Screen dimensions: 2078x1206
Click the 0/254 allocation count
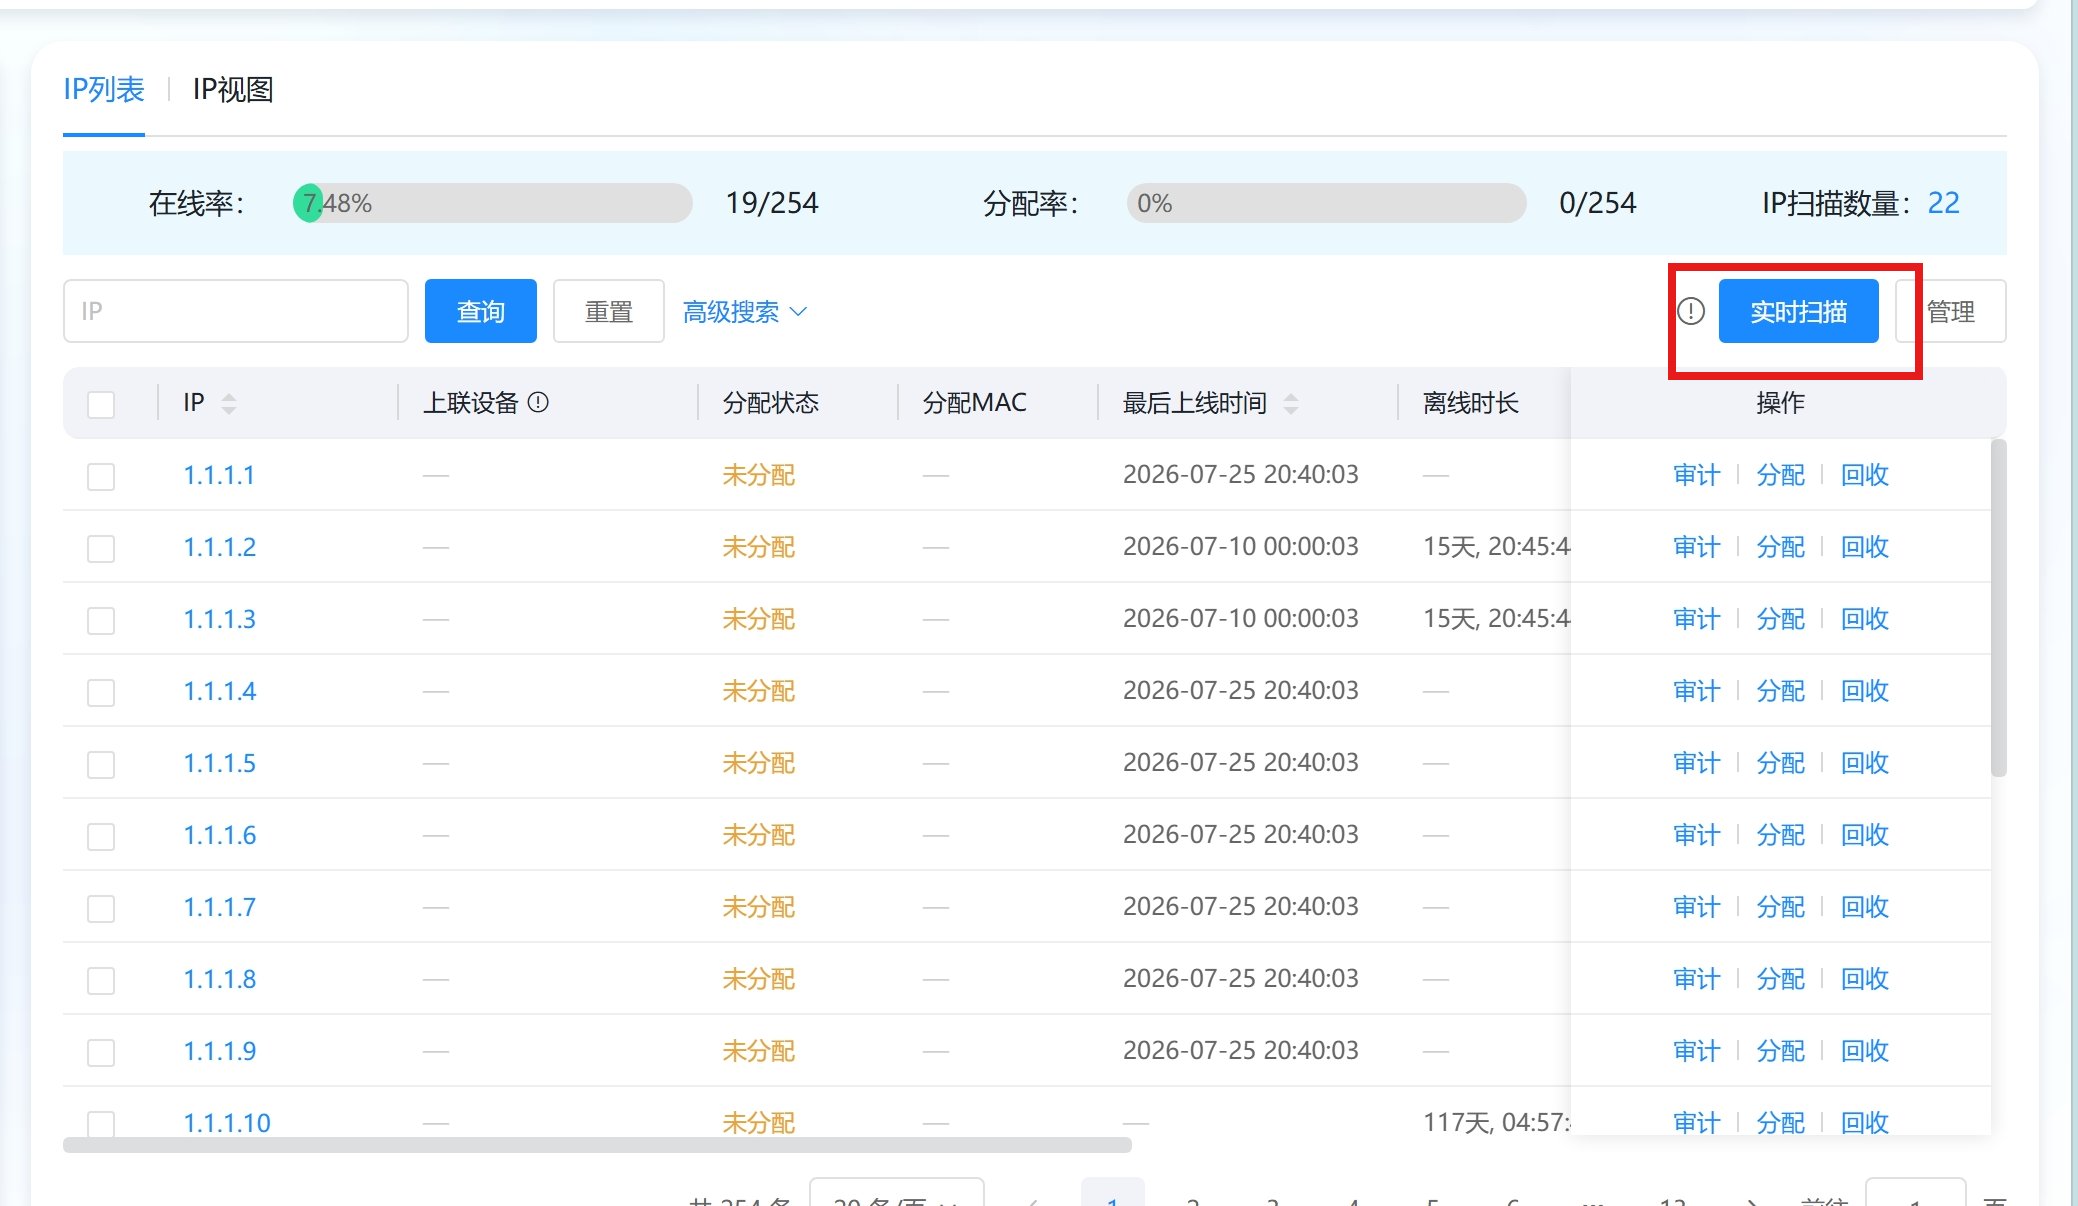tap(1598, 203)
